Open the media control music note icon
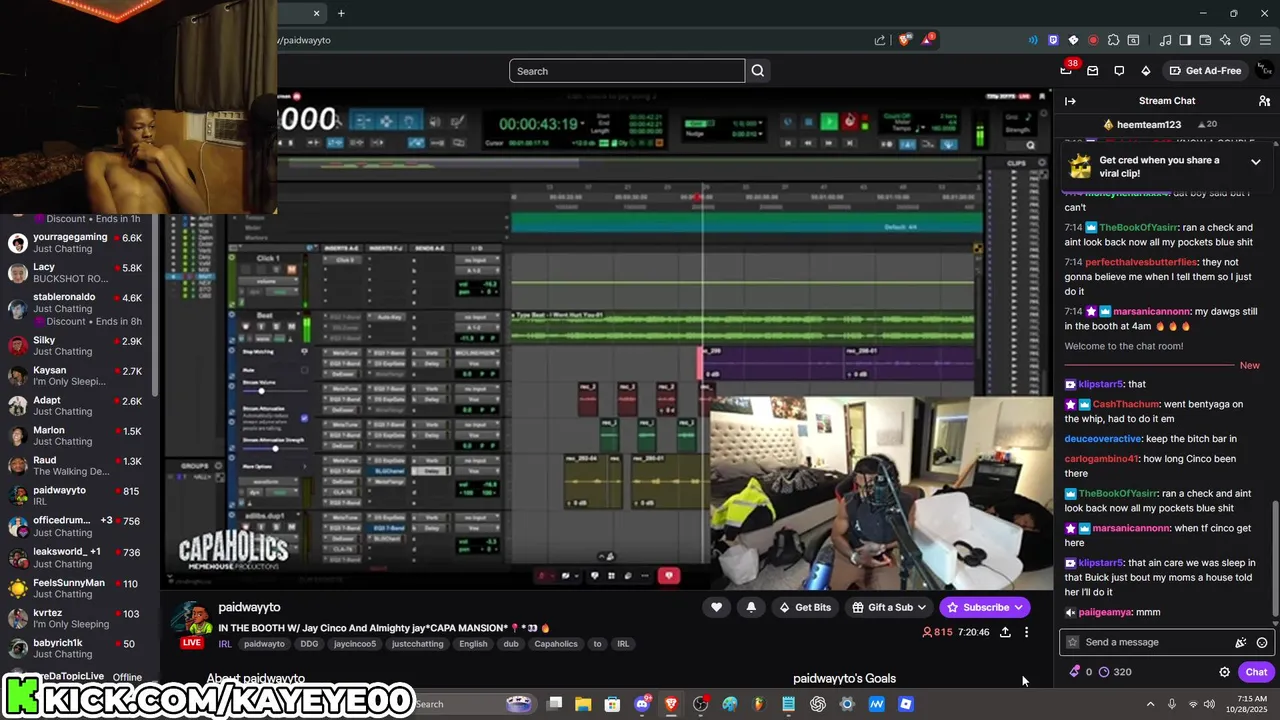This screenshot has width=1280, height=720. 1165,40
